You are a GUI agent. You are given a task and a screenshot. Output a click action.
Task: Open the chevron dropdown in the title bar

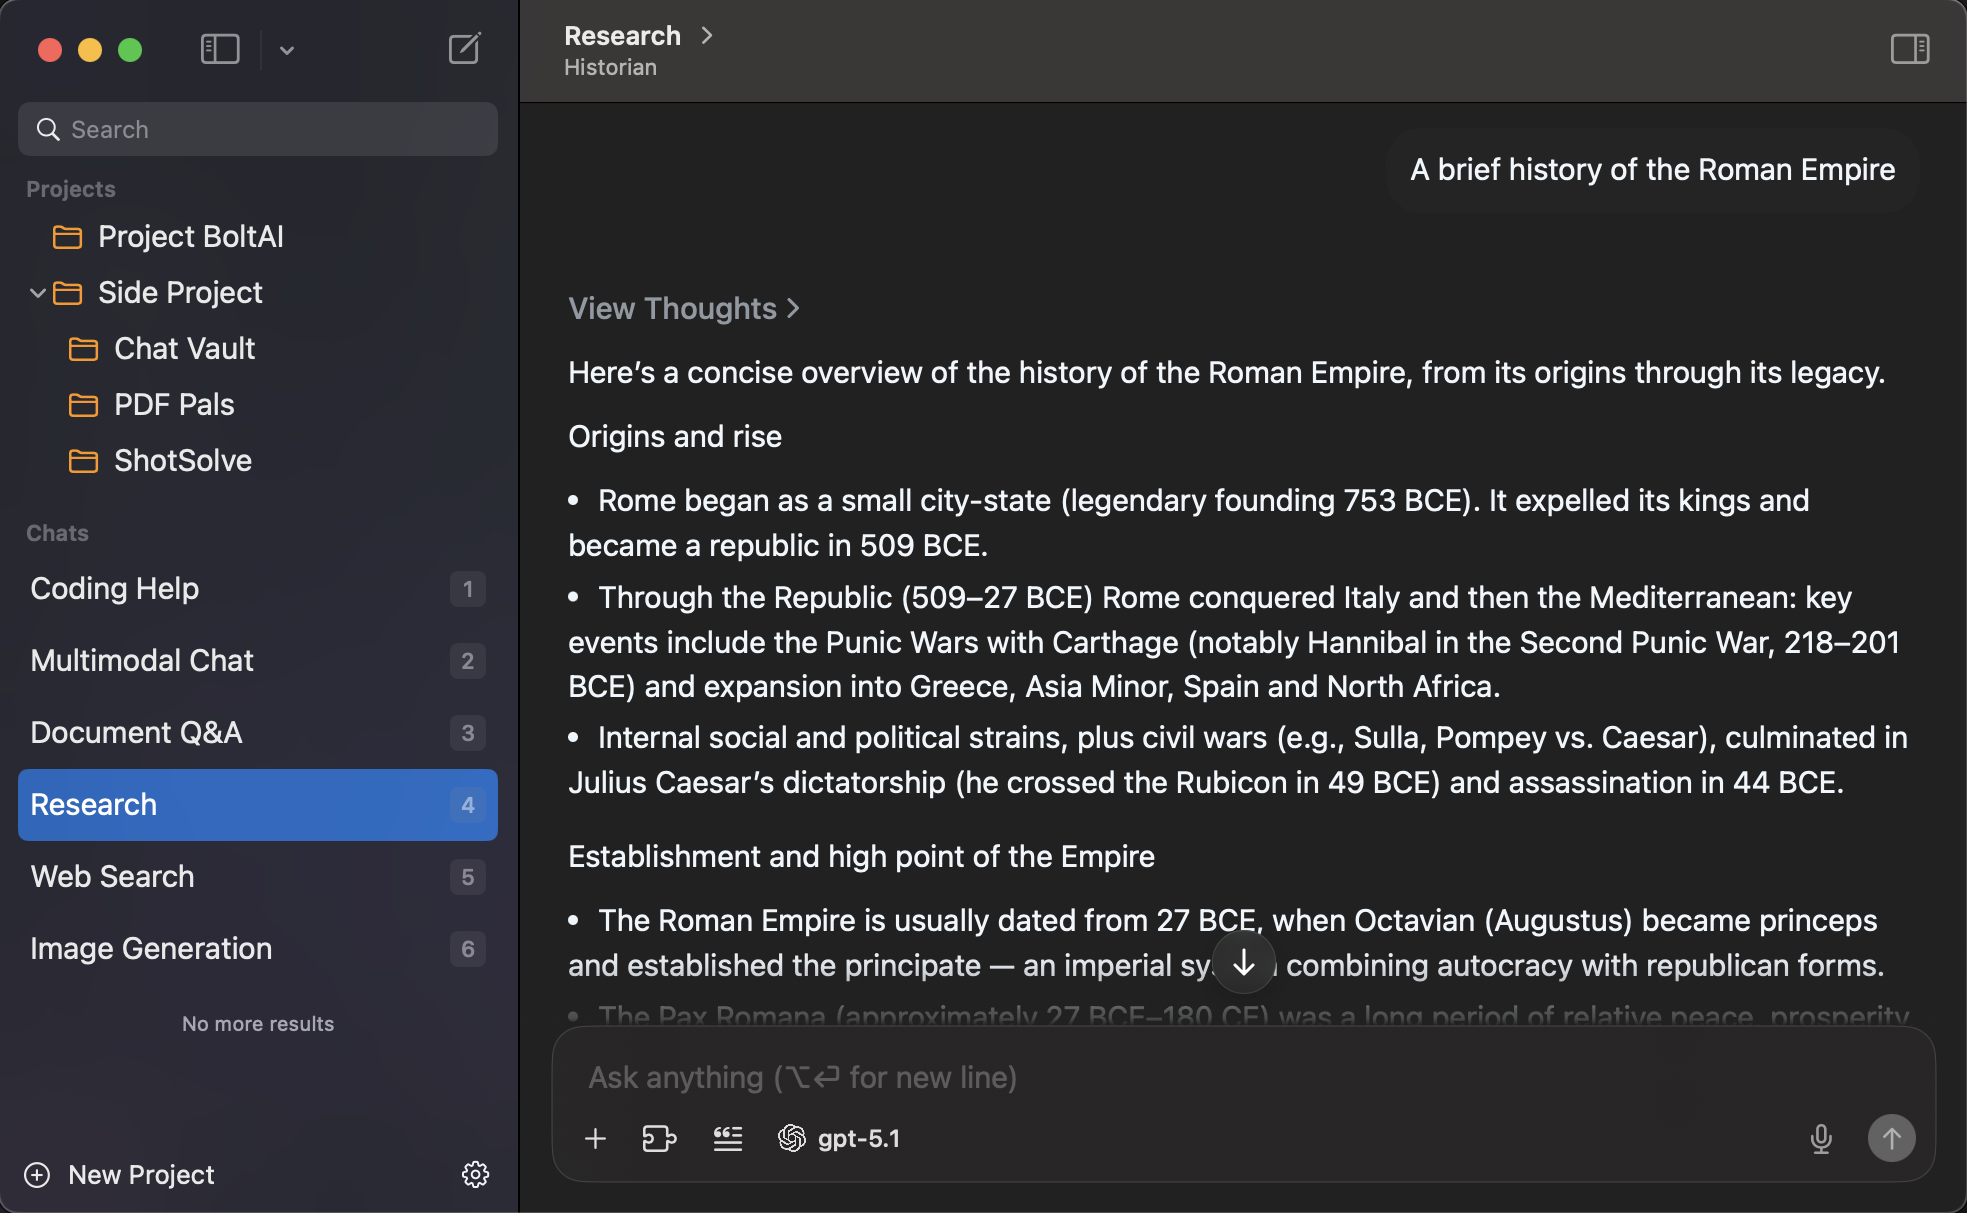pos(287,49)
